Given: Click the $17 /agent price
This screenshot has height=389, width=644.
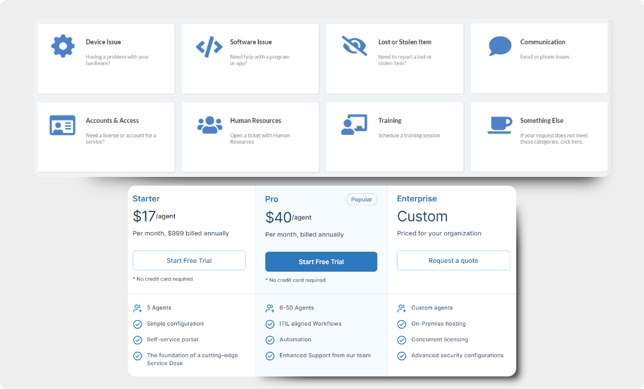Looking at the screenshot, I should 154,216.
